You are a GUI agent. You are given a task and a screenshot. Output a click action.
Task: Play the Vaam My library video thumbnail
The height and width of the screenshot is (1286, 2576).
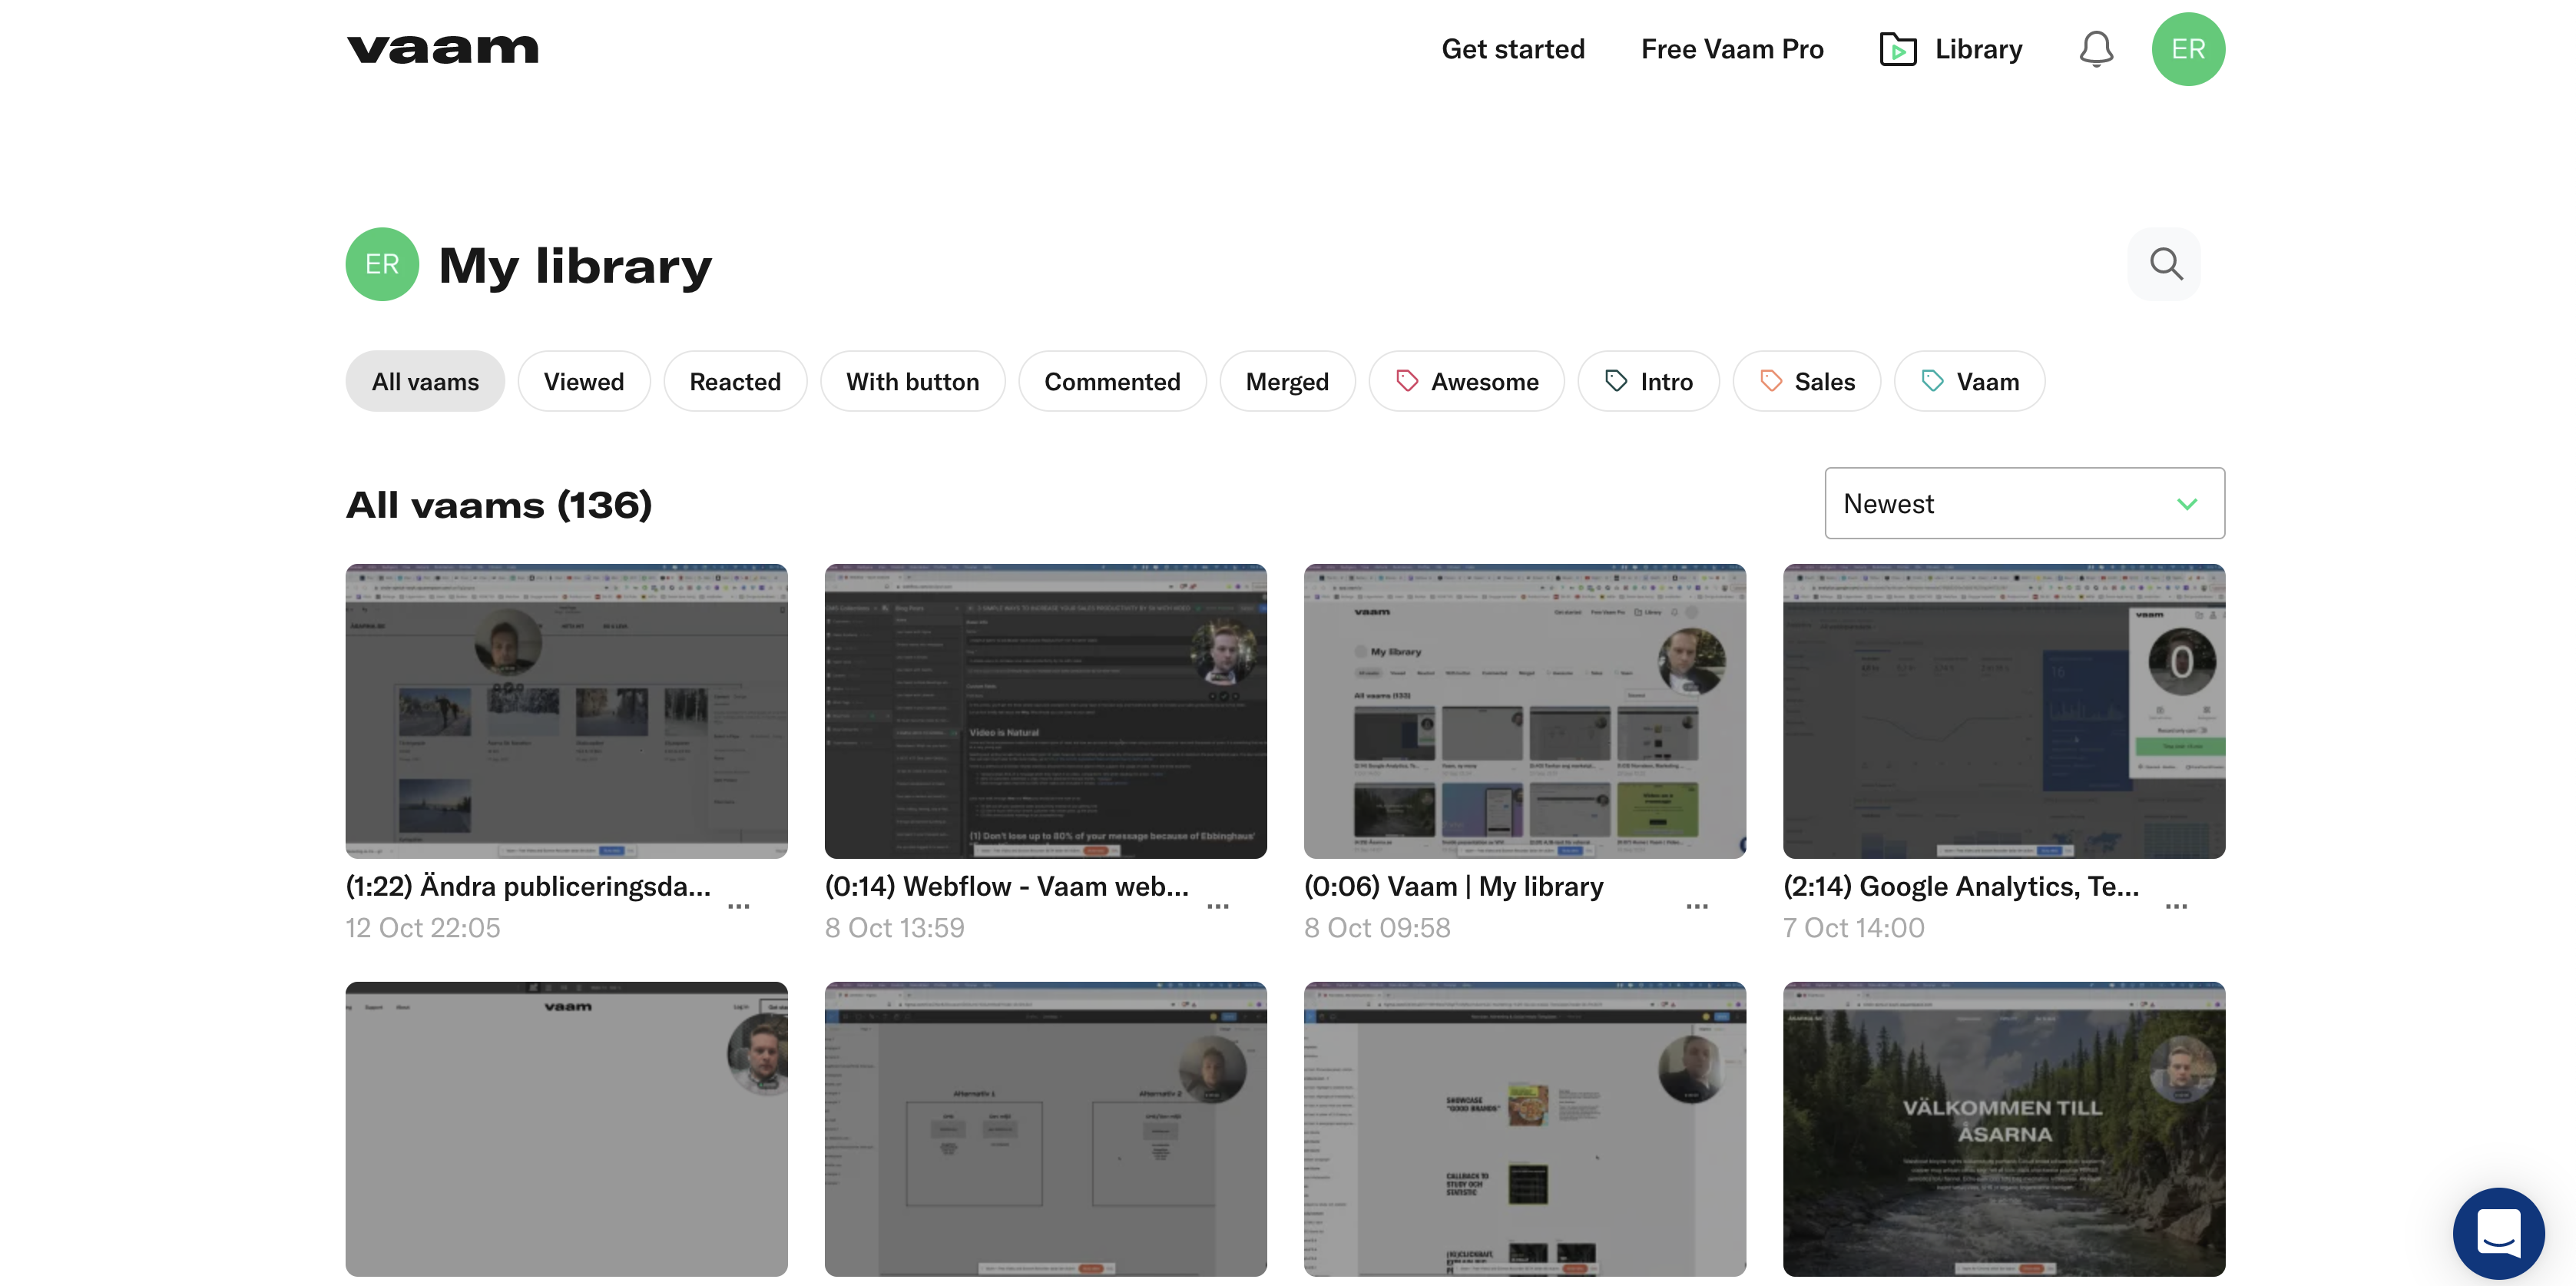coord(1524,711)
